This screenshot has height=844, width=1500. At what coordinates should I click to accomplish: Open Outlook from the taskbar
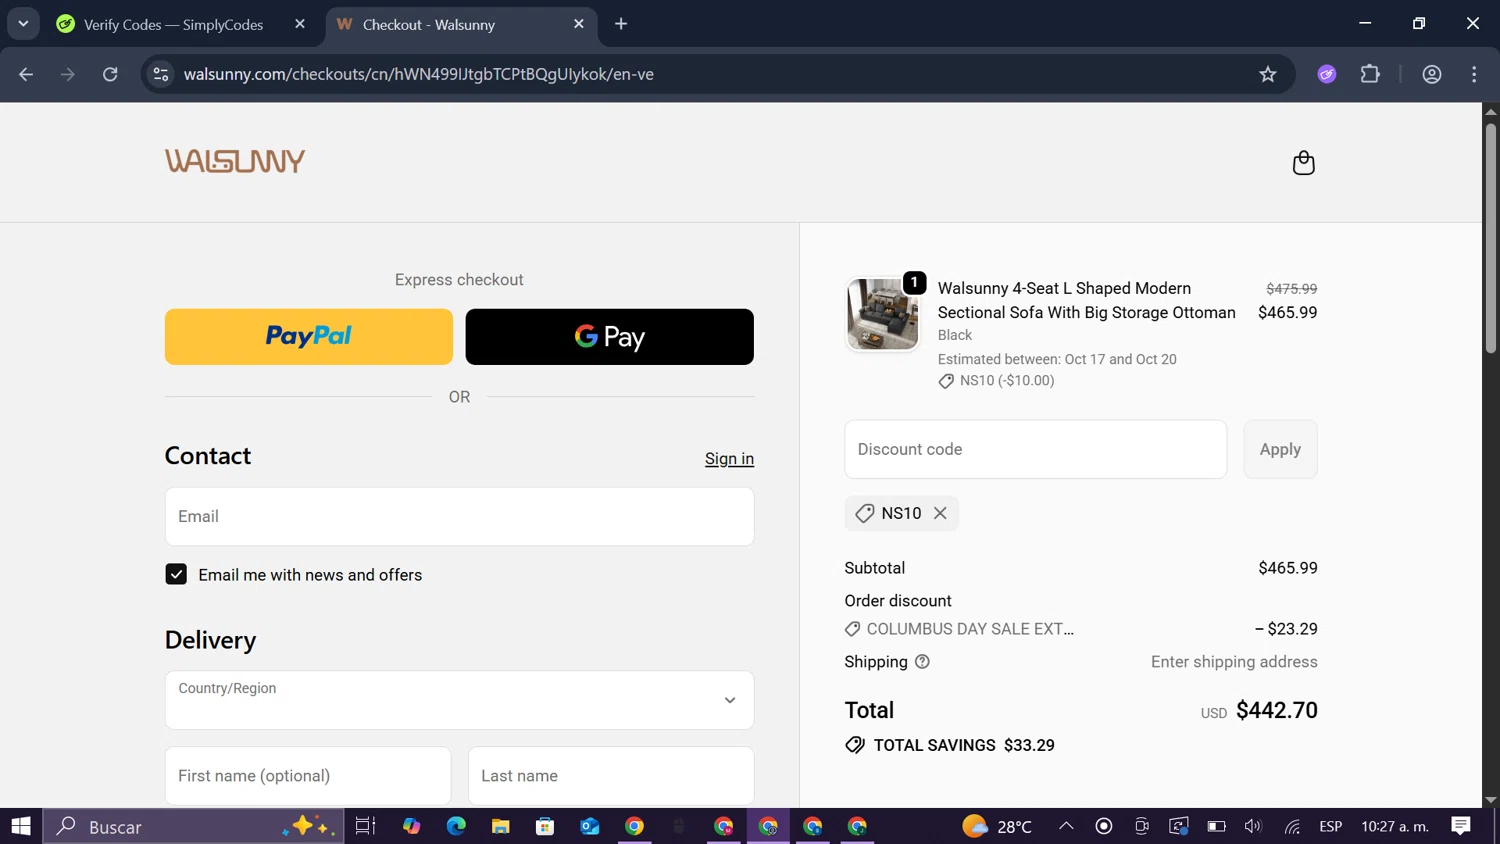[590, 826]
